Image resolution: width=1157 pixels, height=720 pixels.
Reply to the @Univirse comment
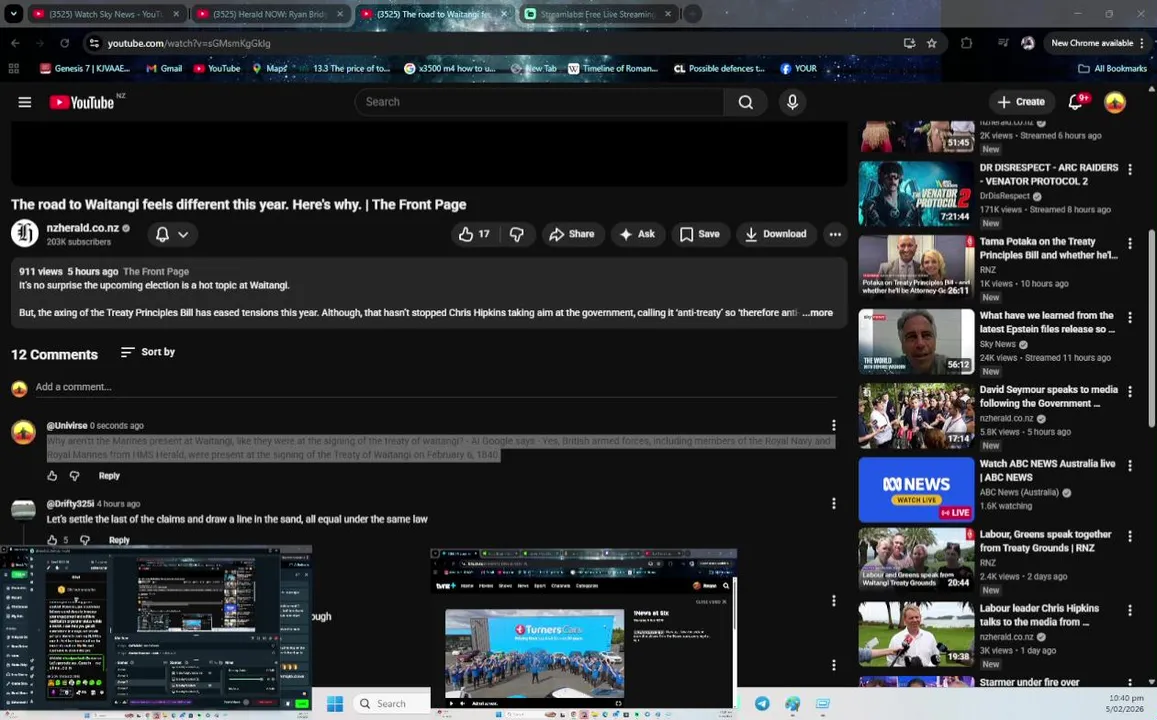[109, 476]
